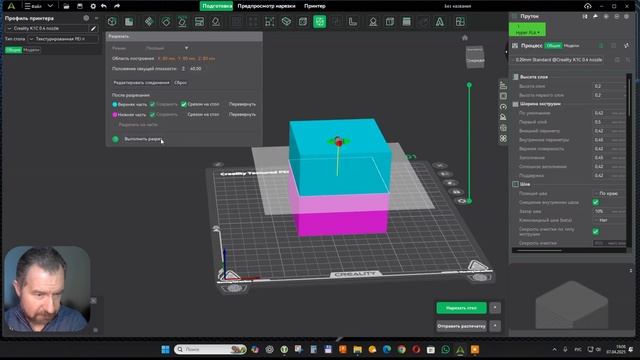Click the green circle icon beside Выполнить разрез
The width and height of the screenshot is (640, 360).
116,139
